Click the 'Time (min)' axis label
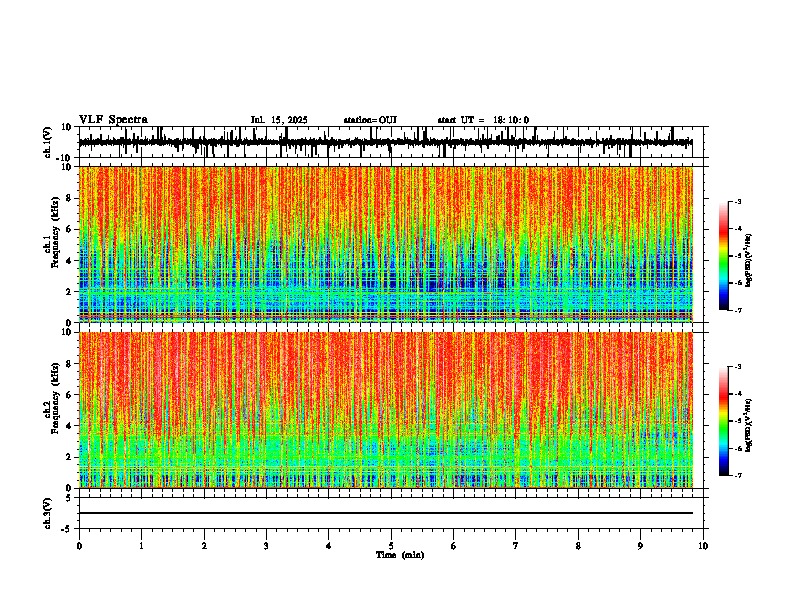This screenshot has height=612, width=792. pos(400,555)
